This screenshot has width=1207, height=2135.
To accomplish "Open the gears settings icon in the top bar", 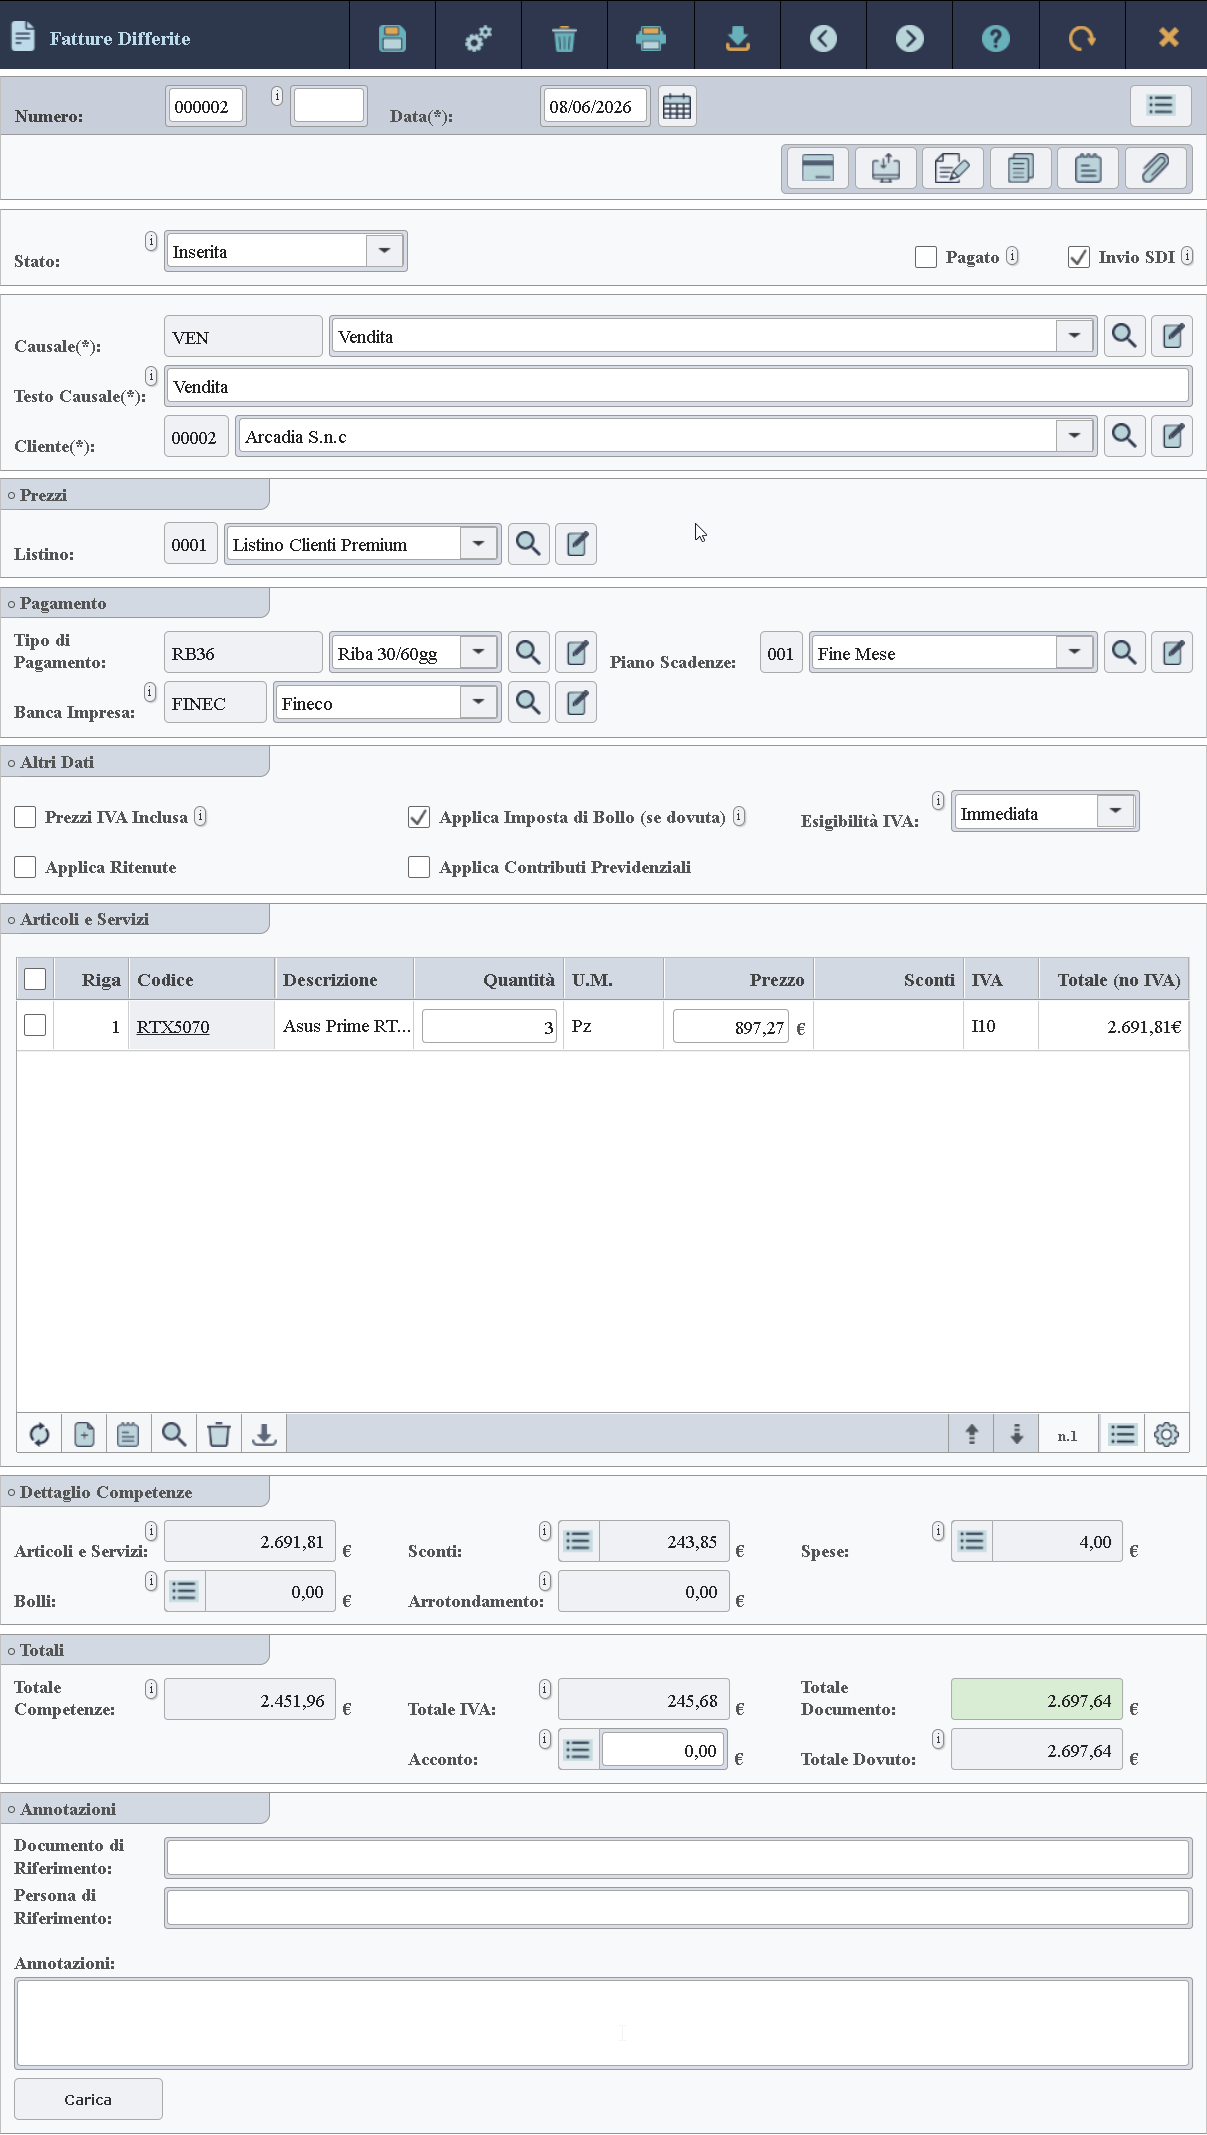I will click(478, 38).
